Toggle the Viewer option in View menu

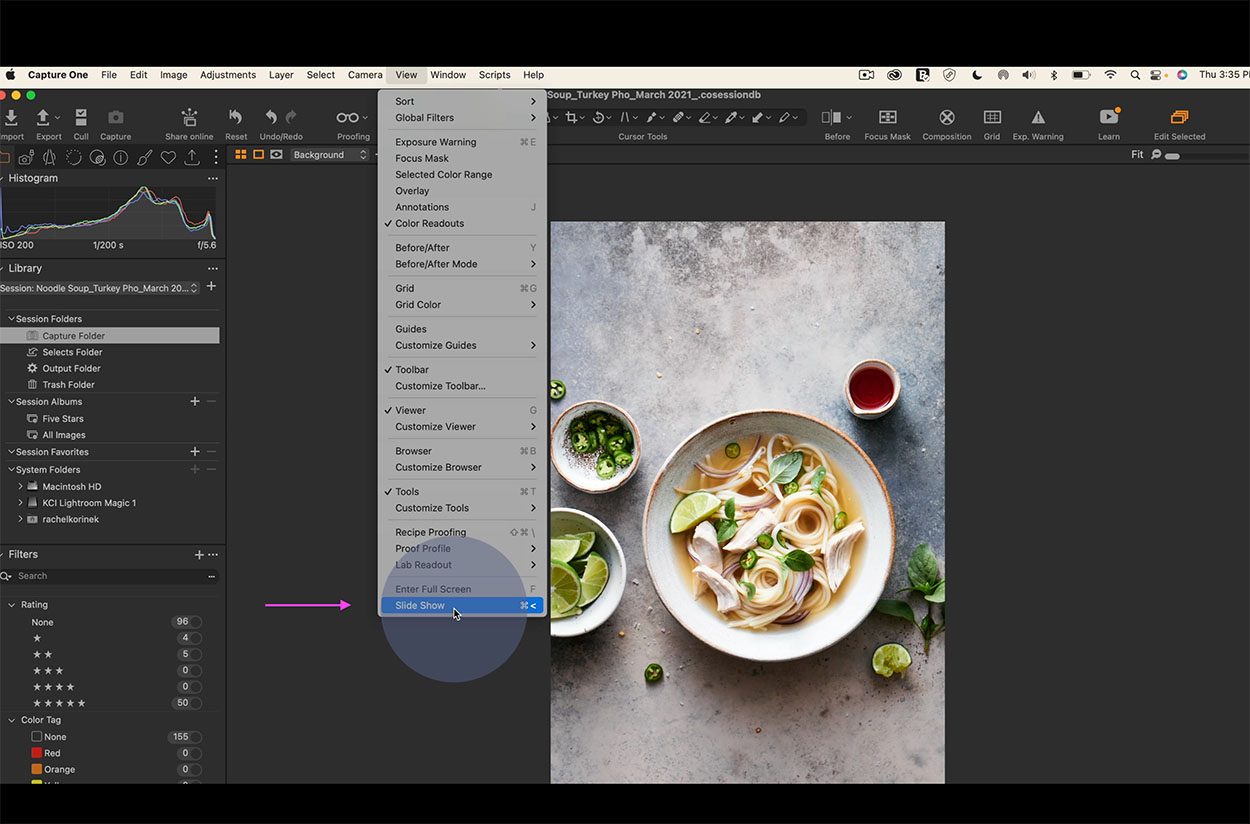point(410,410)
